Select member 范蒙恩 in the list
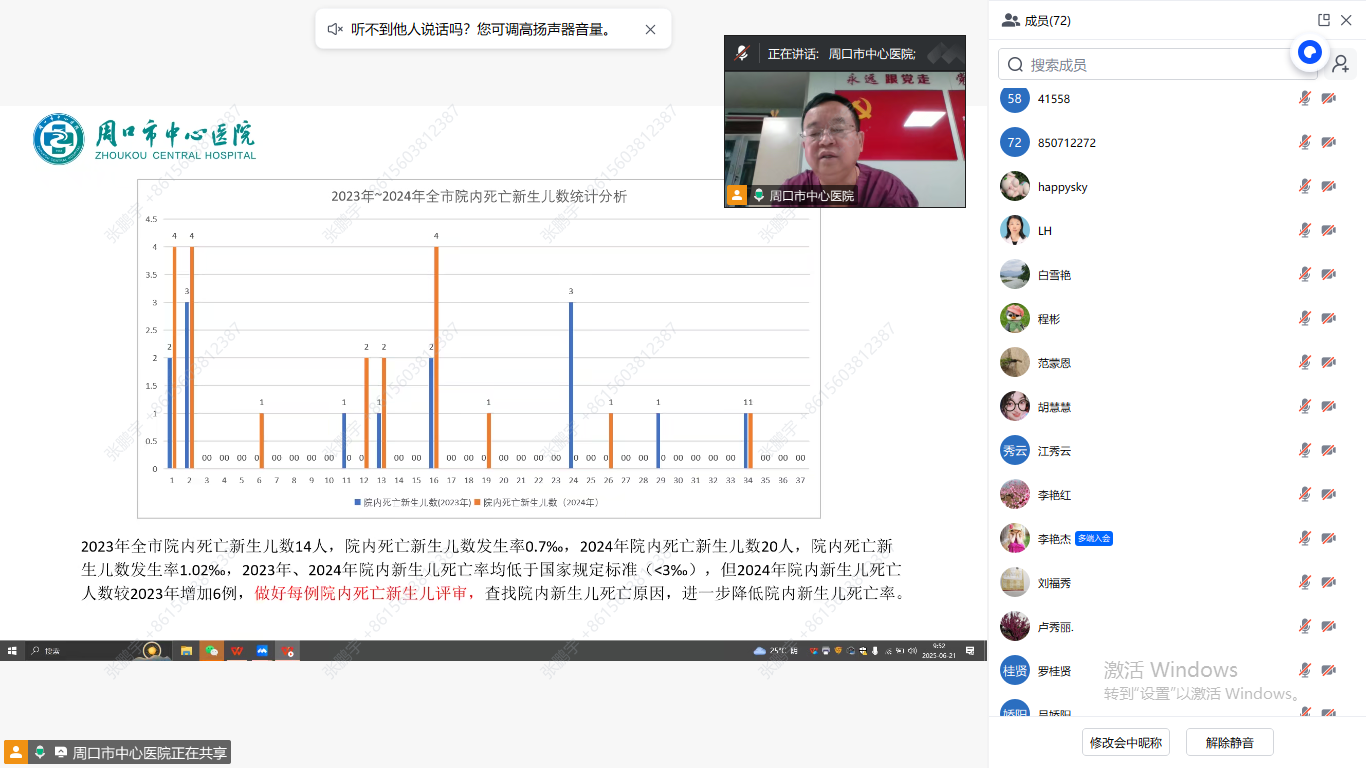The image size is (1366, 768). tap(1176, 362)
